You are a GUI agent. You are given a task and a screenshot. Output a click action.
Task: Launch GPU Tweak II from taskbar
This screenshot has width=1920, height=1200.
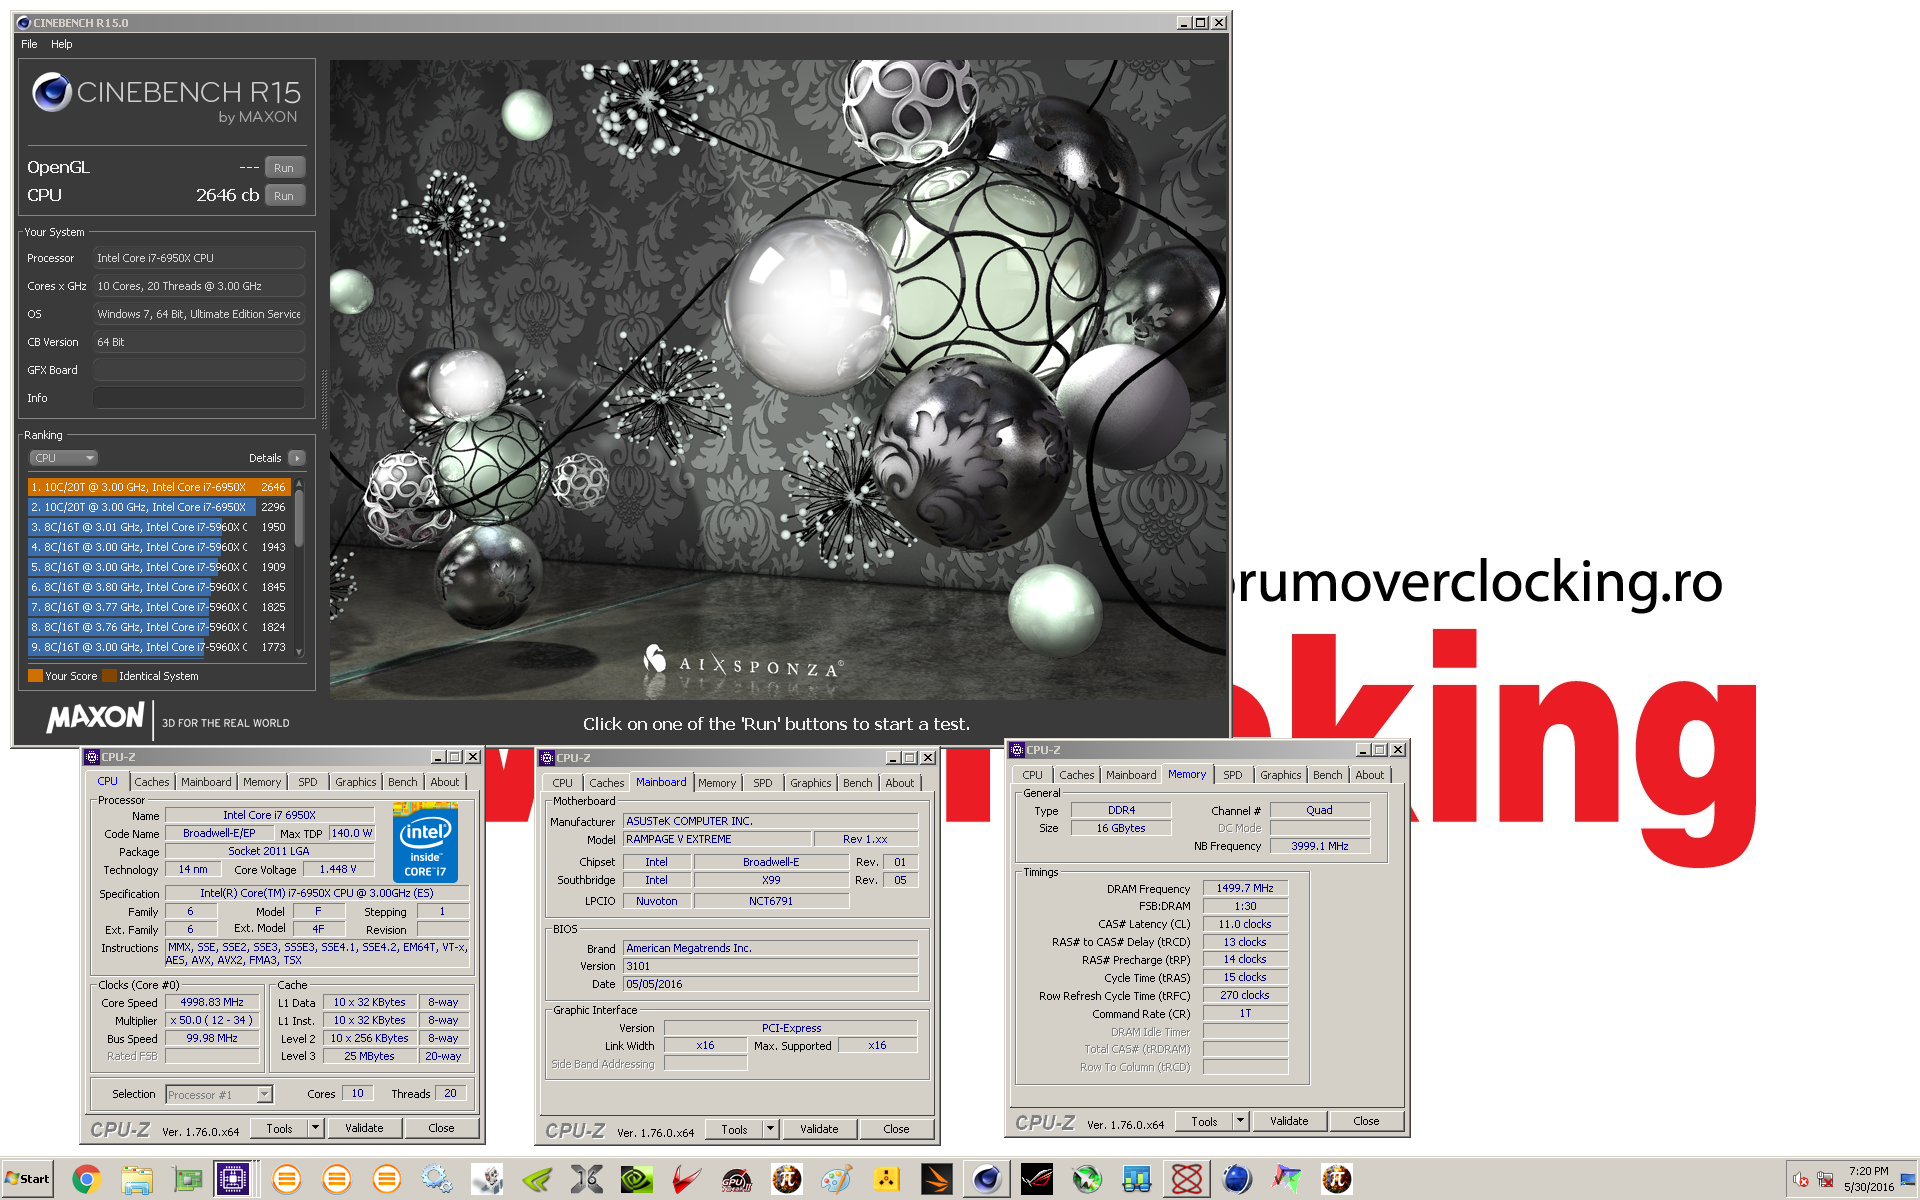point(736,1179)
